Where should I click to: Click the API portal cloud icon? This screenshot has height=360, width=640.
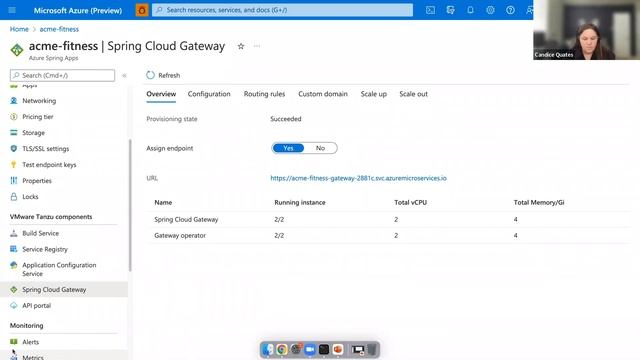[x=13, y=305]
